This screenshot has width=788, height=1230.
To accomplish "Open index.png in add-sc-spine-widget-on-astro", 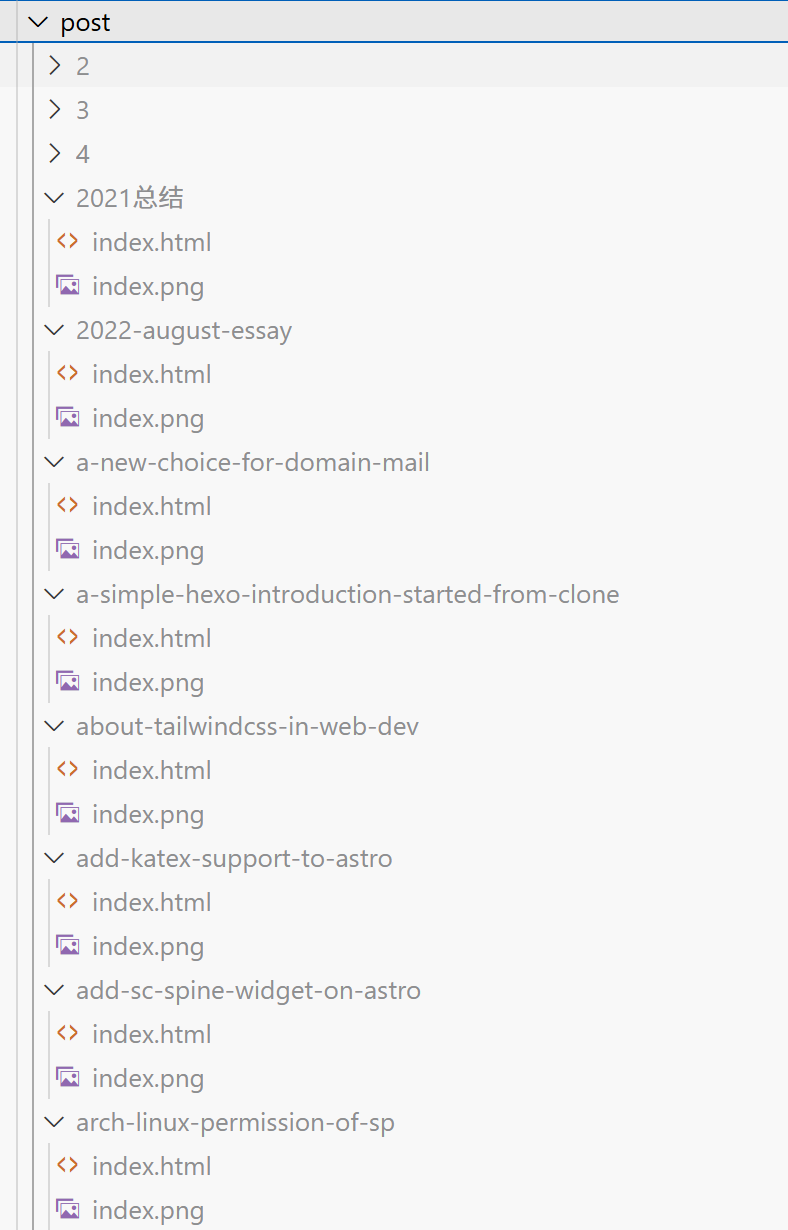I will click(x=148, y=1078).
